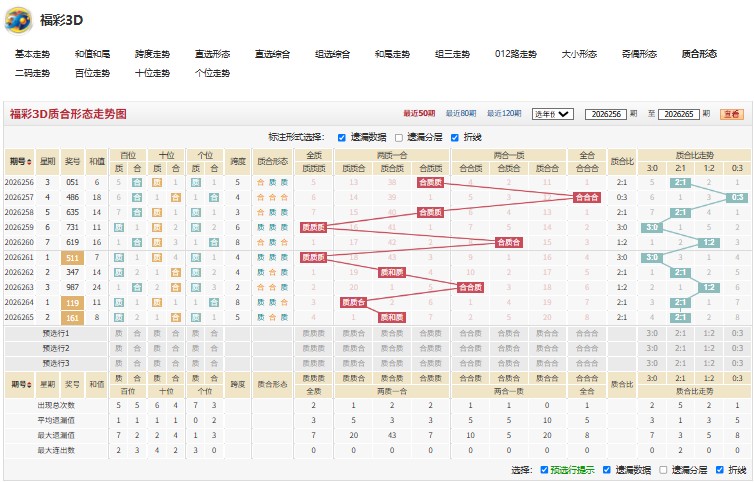Select the 质合形态 navigation item
The width and height of the screenshot is (754, 482).
(699, 54)
